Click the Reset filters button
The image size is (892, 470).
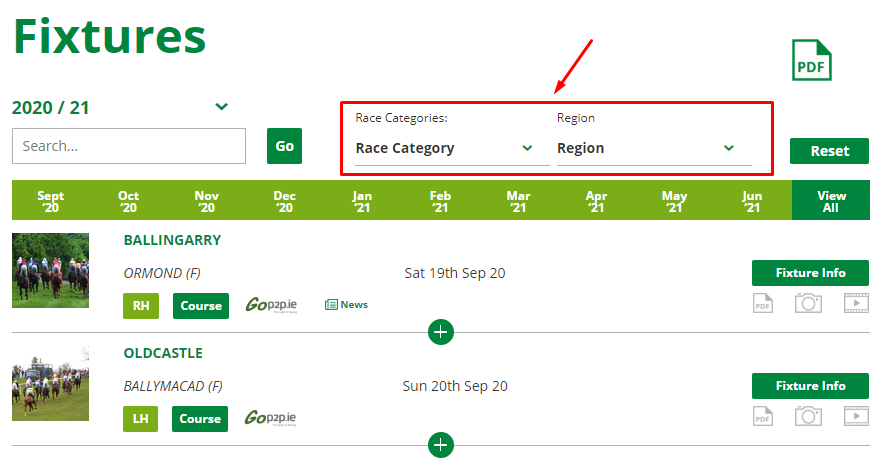click(x=829, y=151)
